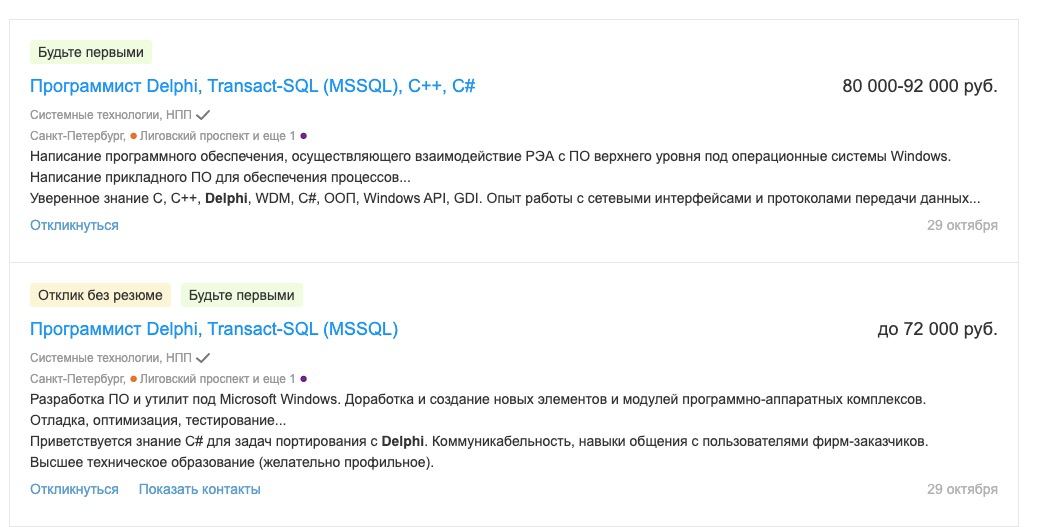Click Откликнуться on the second vacancy

point(74,489)
